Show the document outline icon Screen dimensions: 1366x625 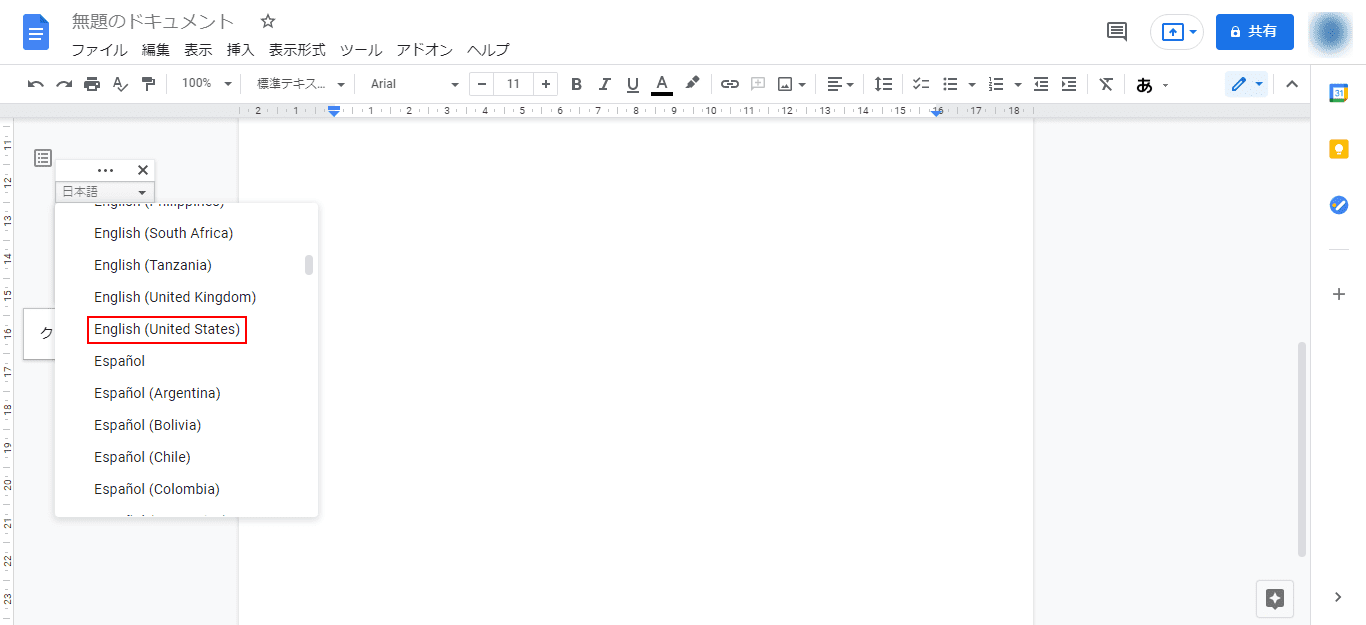click(x=42, y=158)
